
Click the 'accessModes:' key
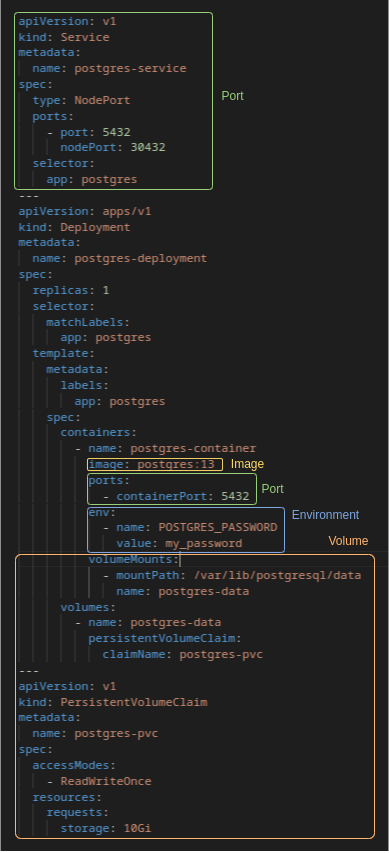[74, 765]
